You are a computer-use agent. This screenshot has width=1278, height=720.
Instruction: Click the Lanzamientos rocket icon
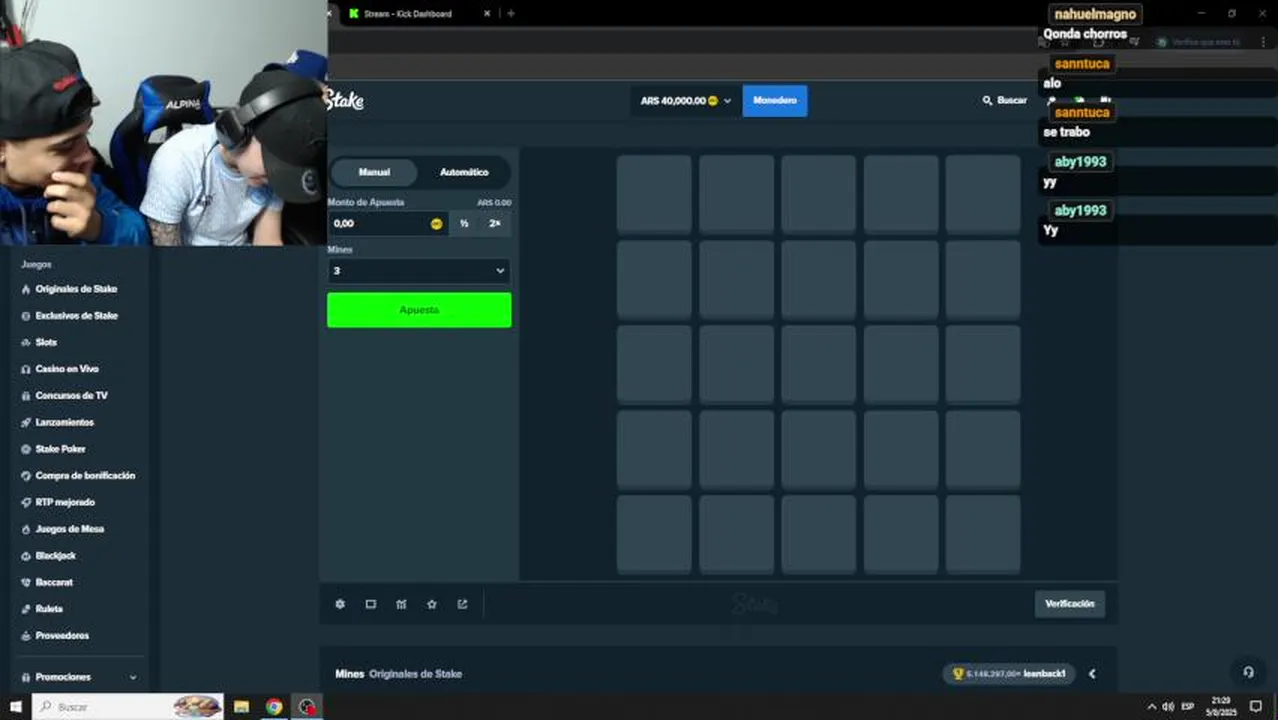click(26, 422)
